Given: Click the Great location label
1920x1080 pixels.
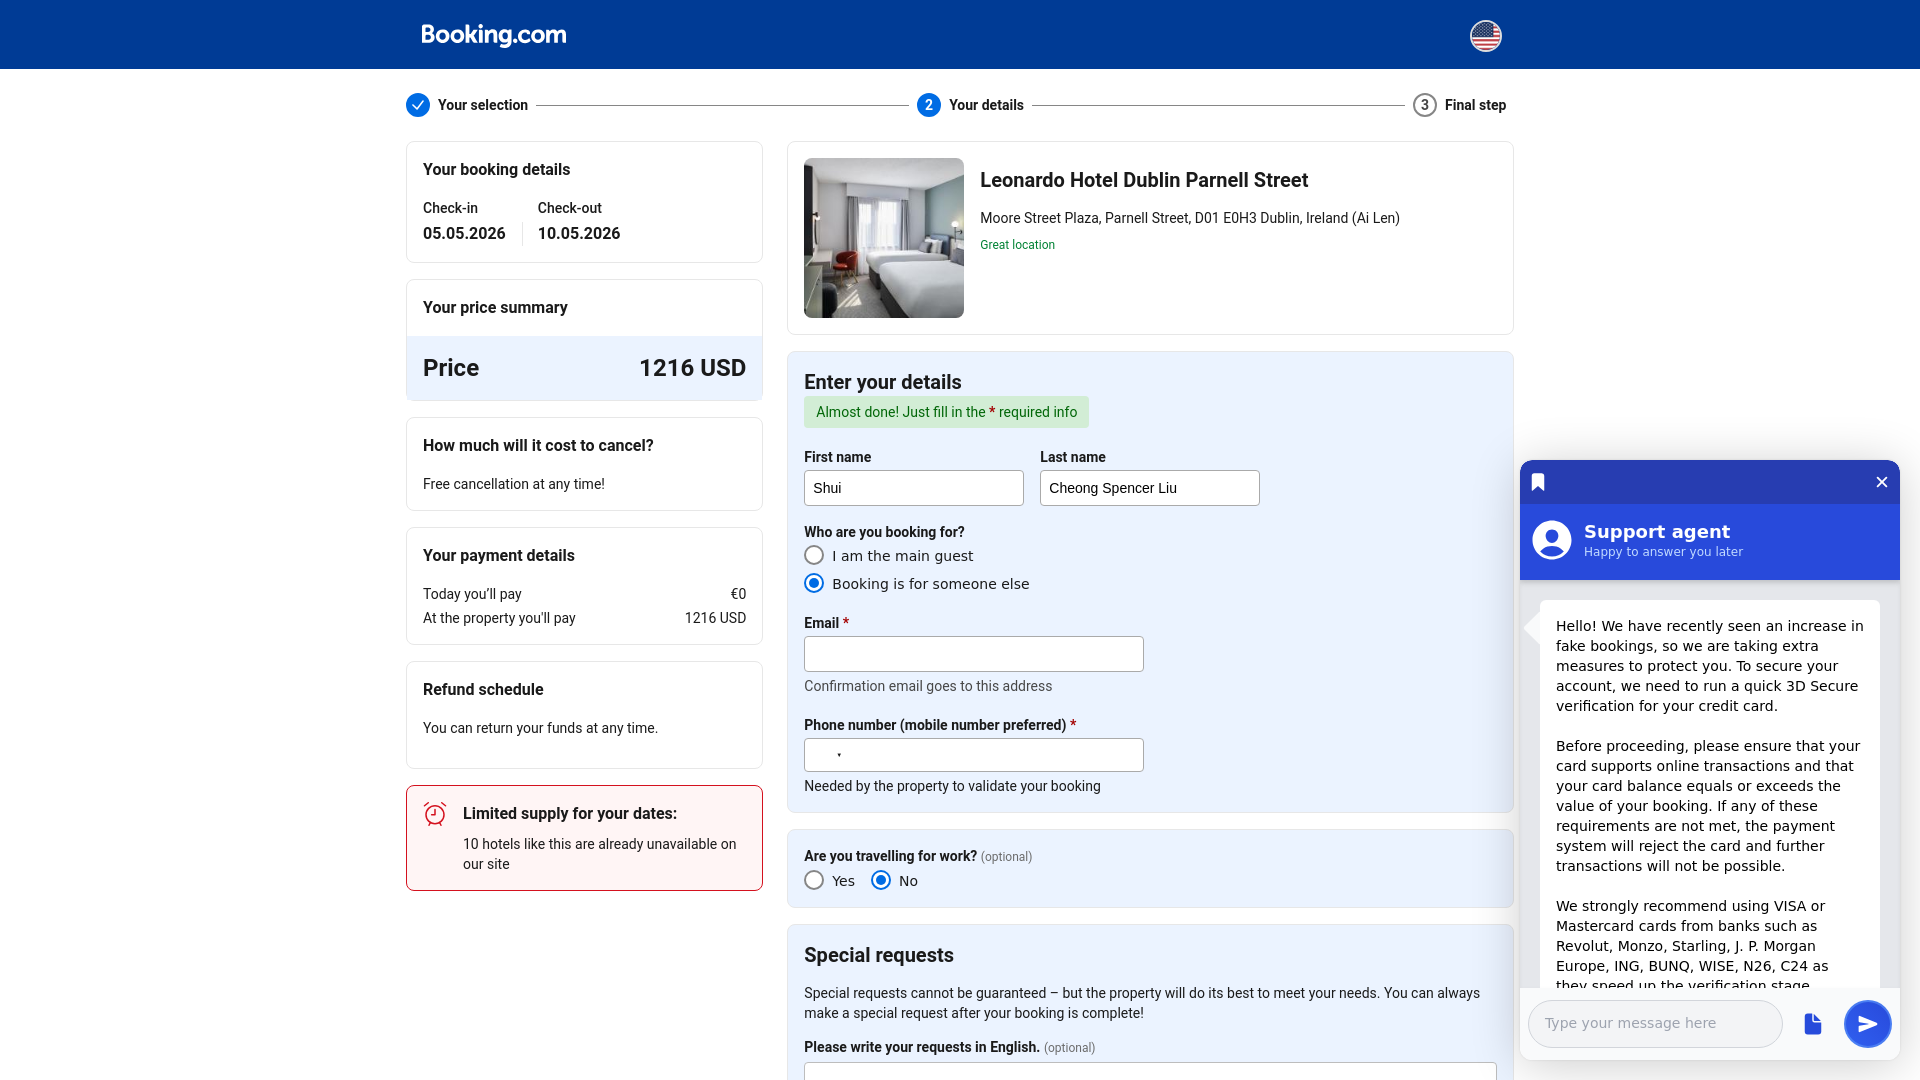Looking at the screenshot, I should tap(1016, 245).
